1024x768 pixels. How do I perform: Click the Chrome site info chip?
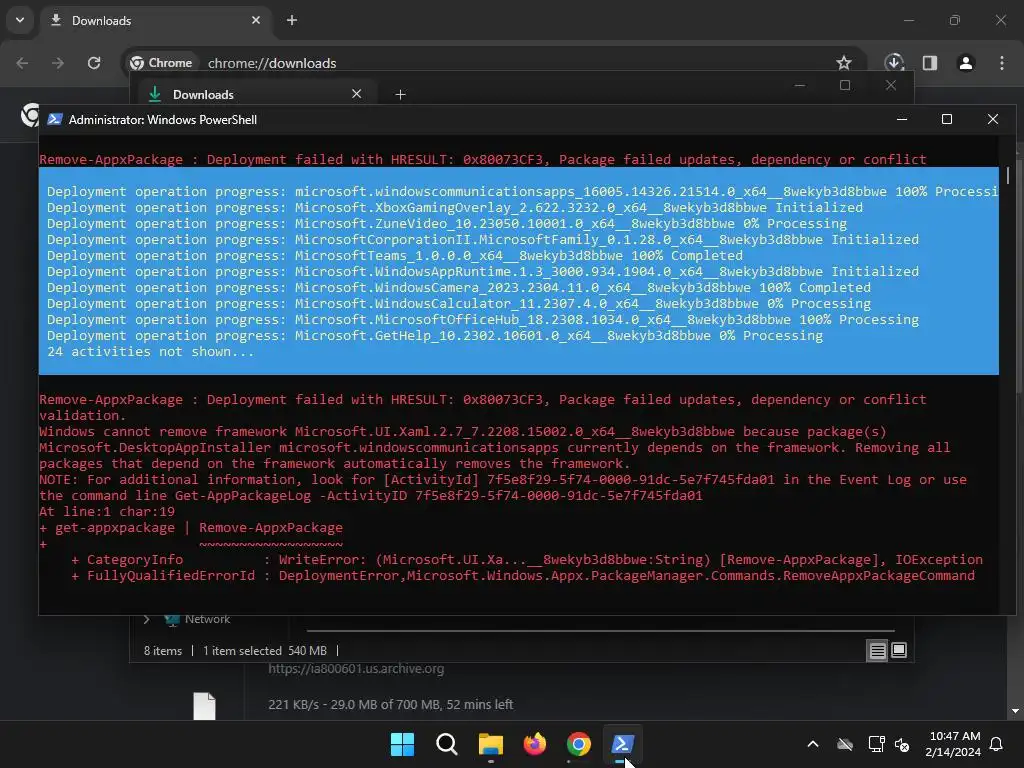click(x=161, y=63)
